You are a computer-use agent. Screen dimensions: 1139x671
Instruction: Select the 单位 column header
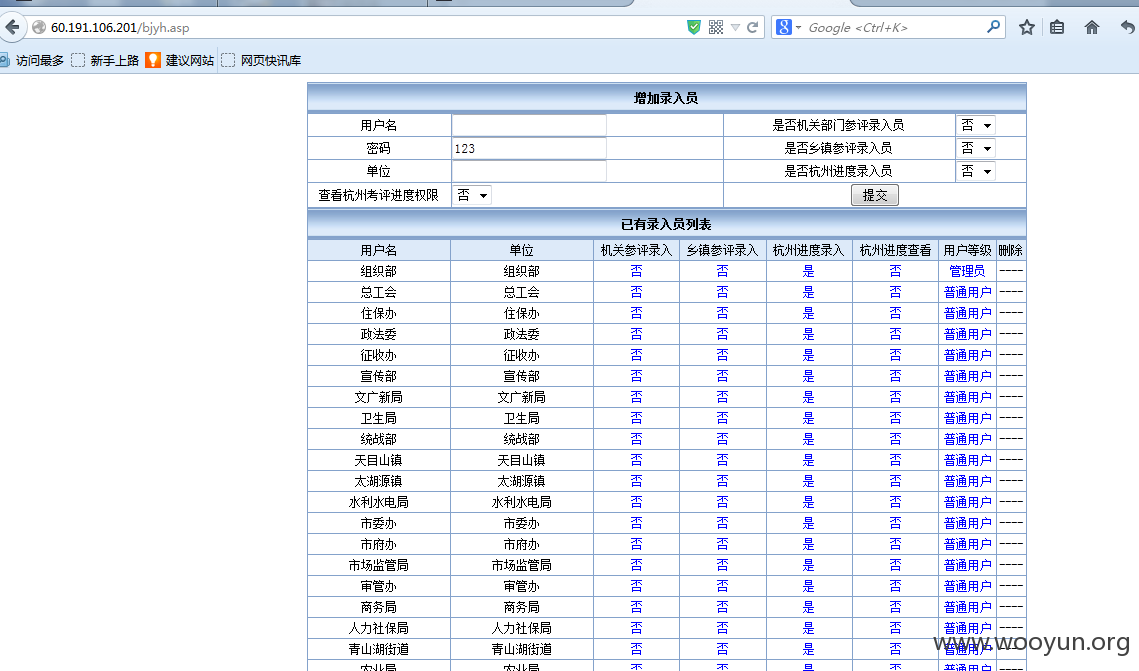[x=522, y=250]
